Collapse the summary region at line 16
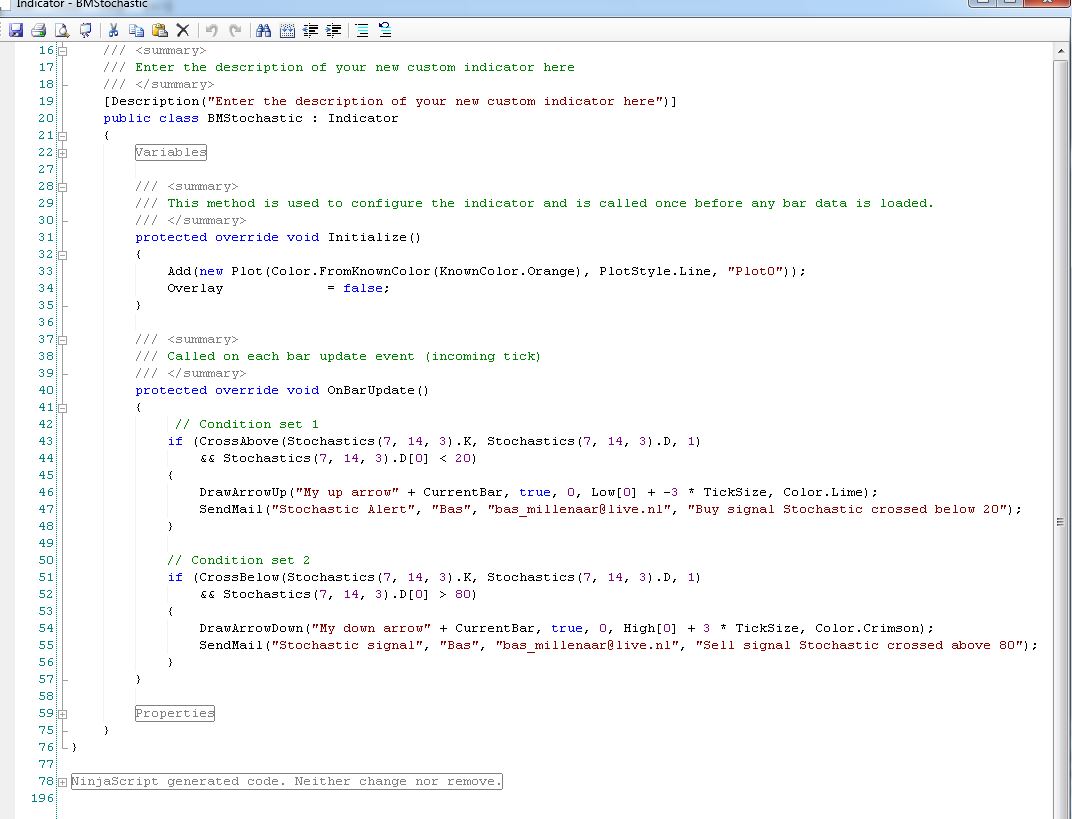 pos(62,51)
